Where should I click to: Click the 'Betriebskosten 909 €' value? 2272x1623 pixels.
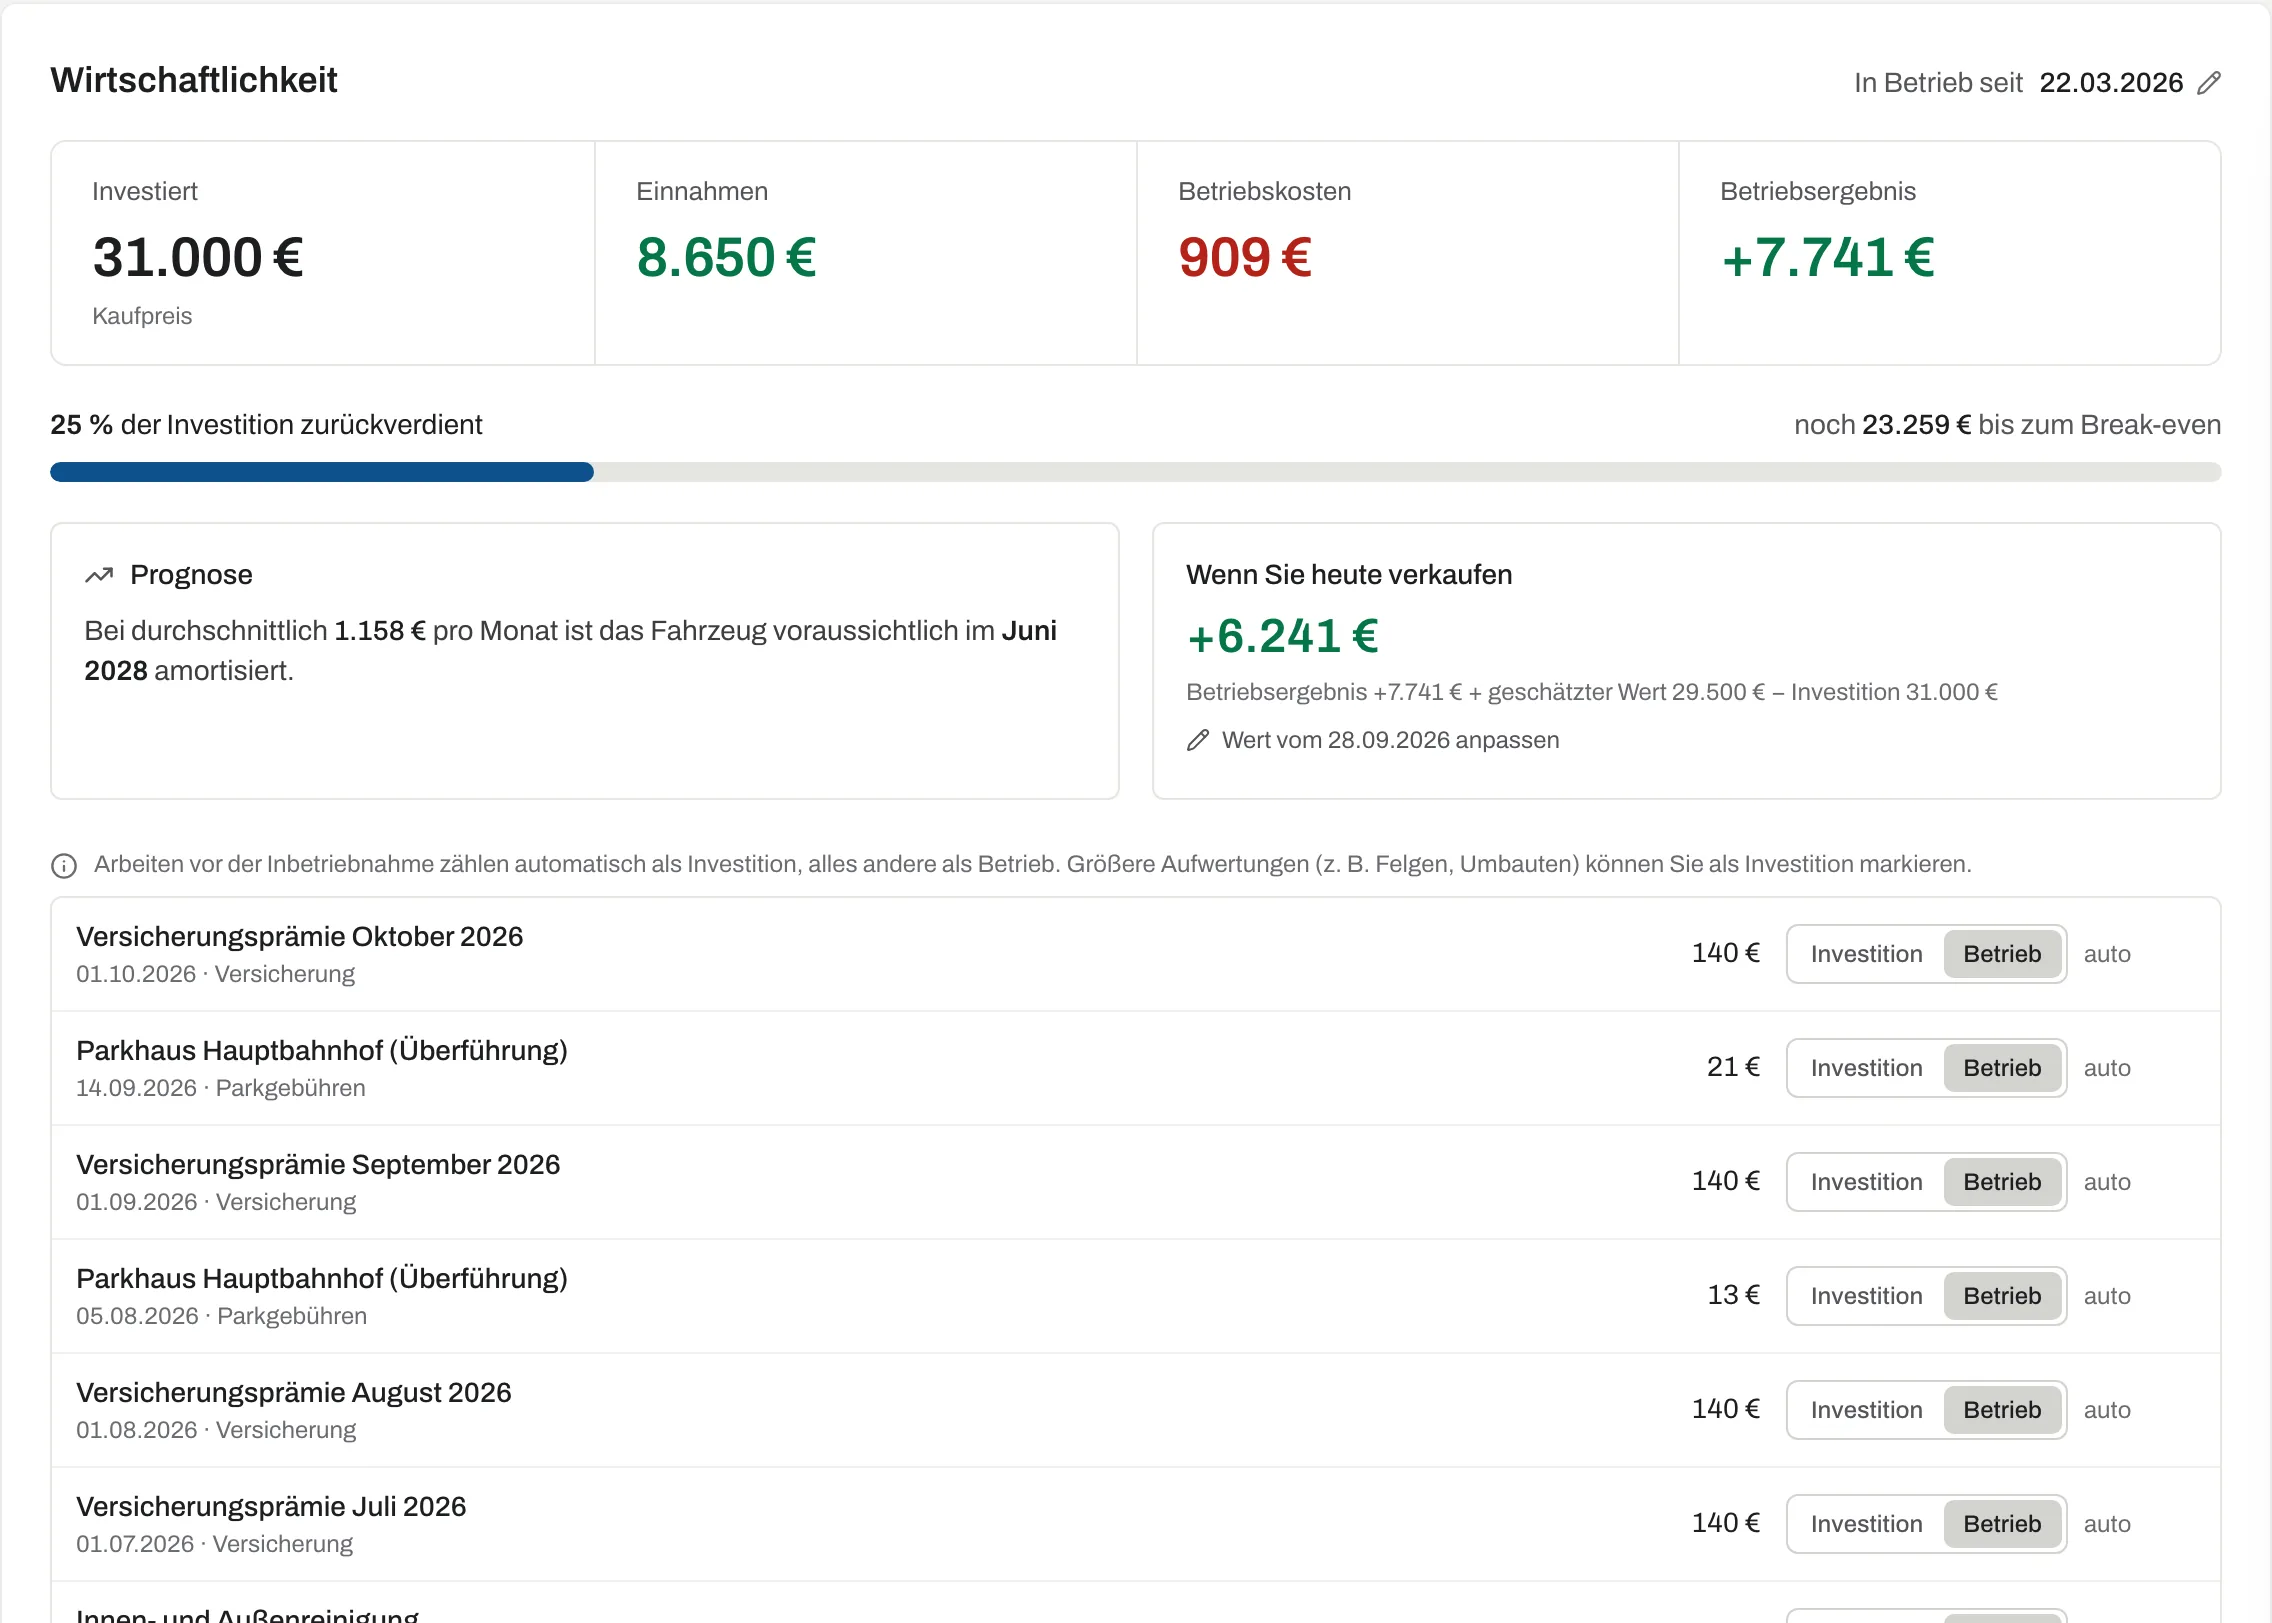(1245, 258)
